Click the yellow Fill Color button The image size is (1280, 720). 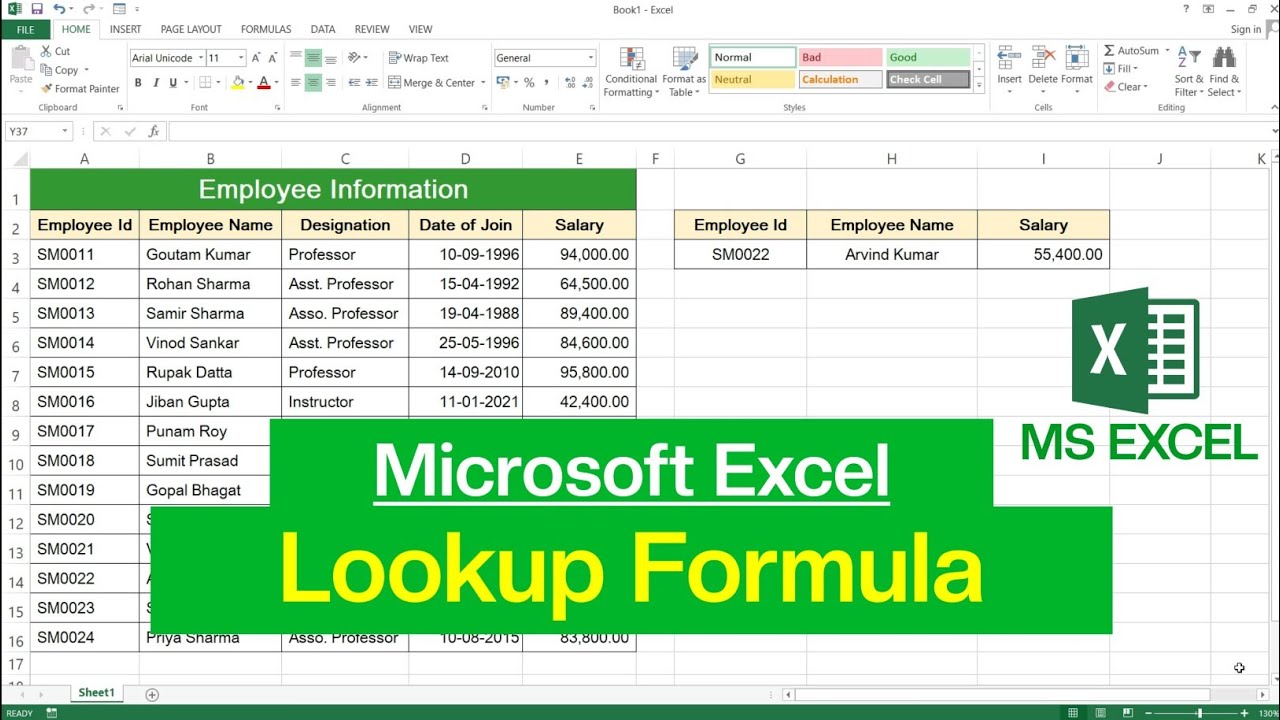[236, 83]
